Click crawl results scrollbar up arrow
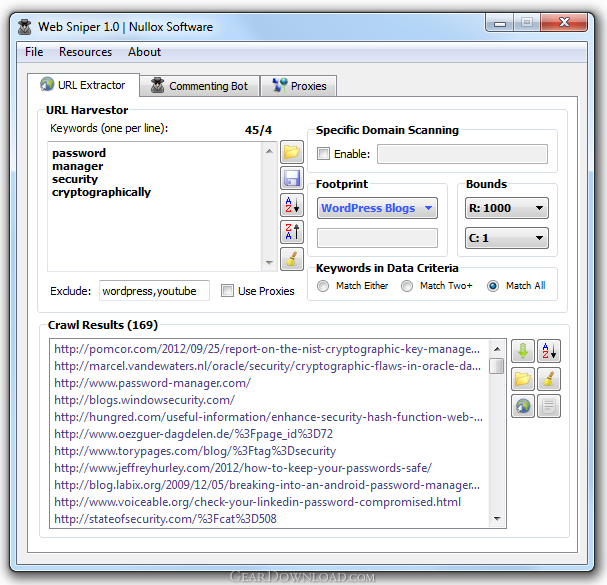607x585 pixels. pyautogui.click(x=497, y=349)
